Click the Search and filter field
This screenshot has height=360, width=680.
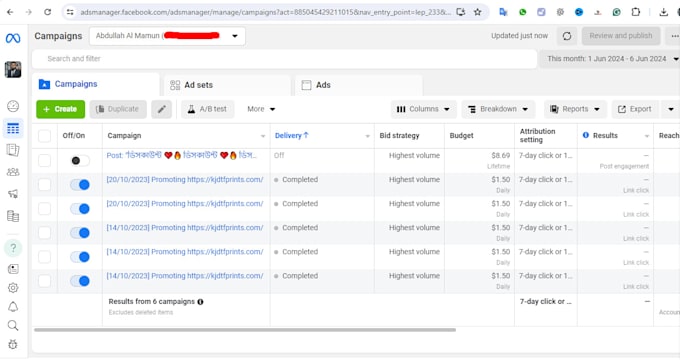coord(284,59)
